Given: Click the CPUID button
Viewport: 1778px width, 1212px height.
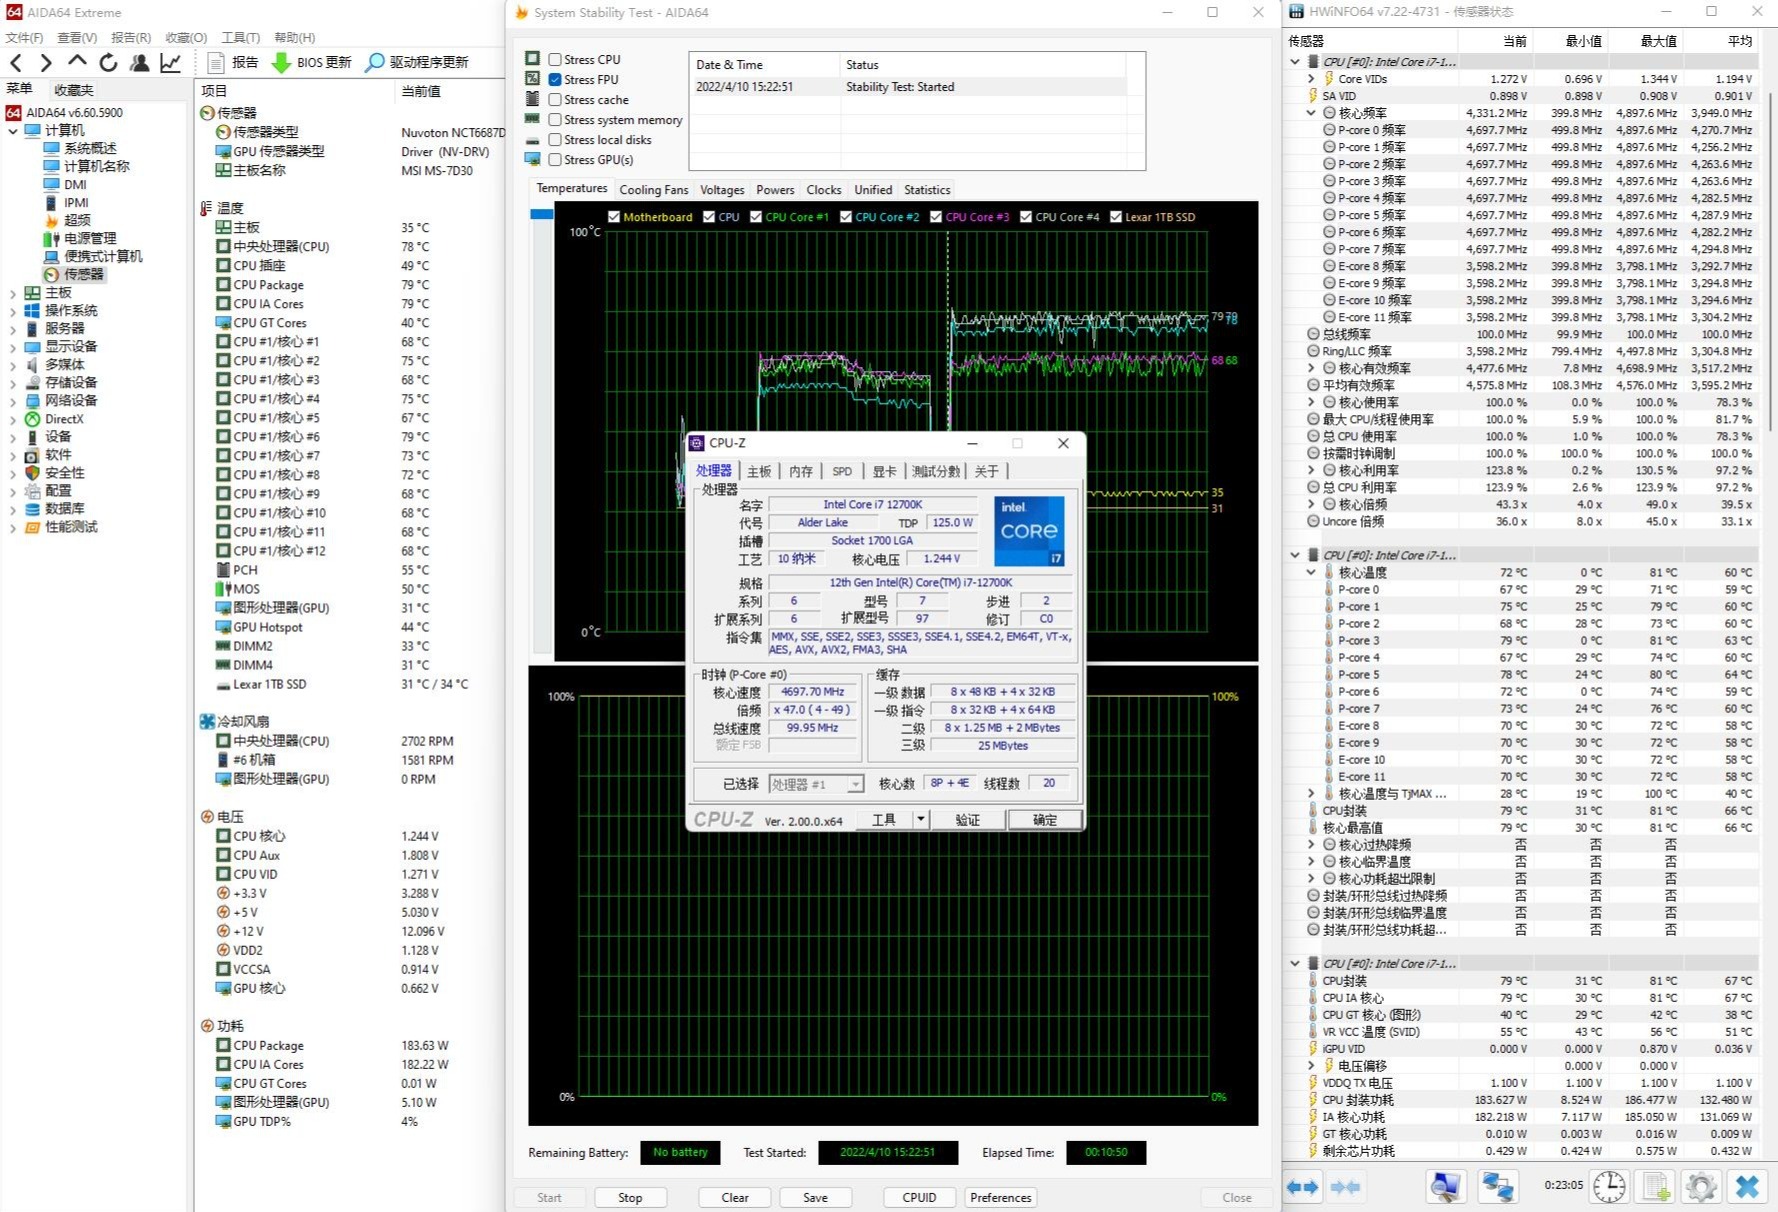Looking at the screenshot, I should (x=919, y=1197).
